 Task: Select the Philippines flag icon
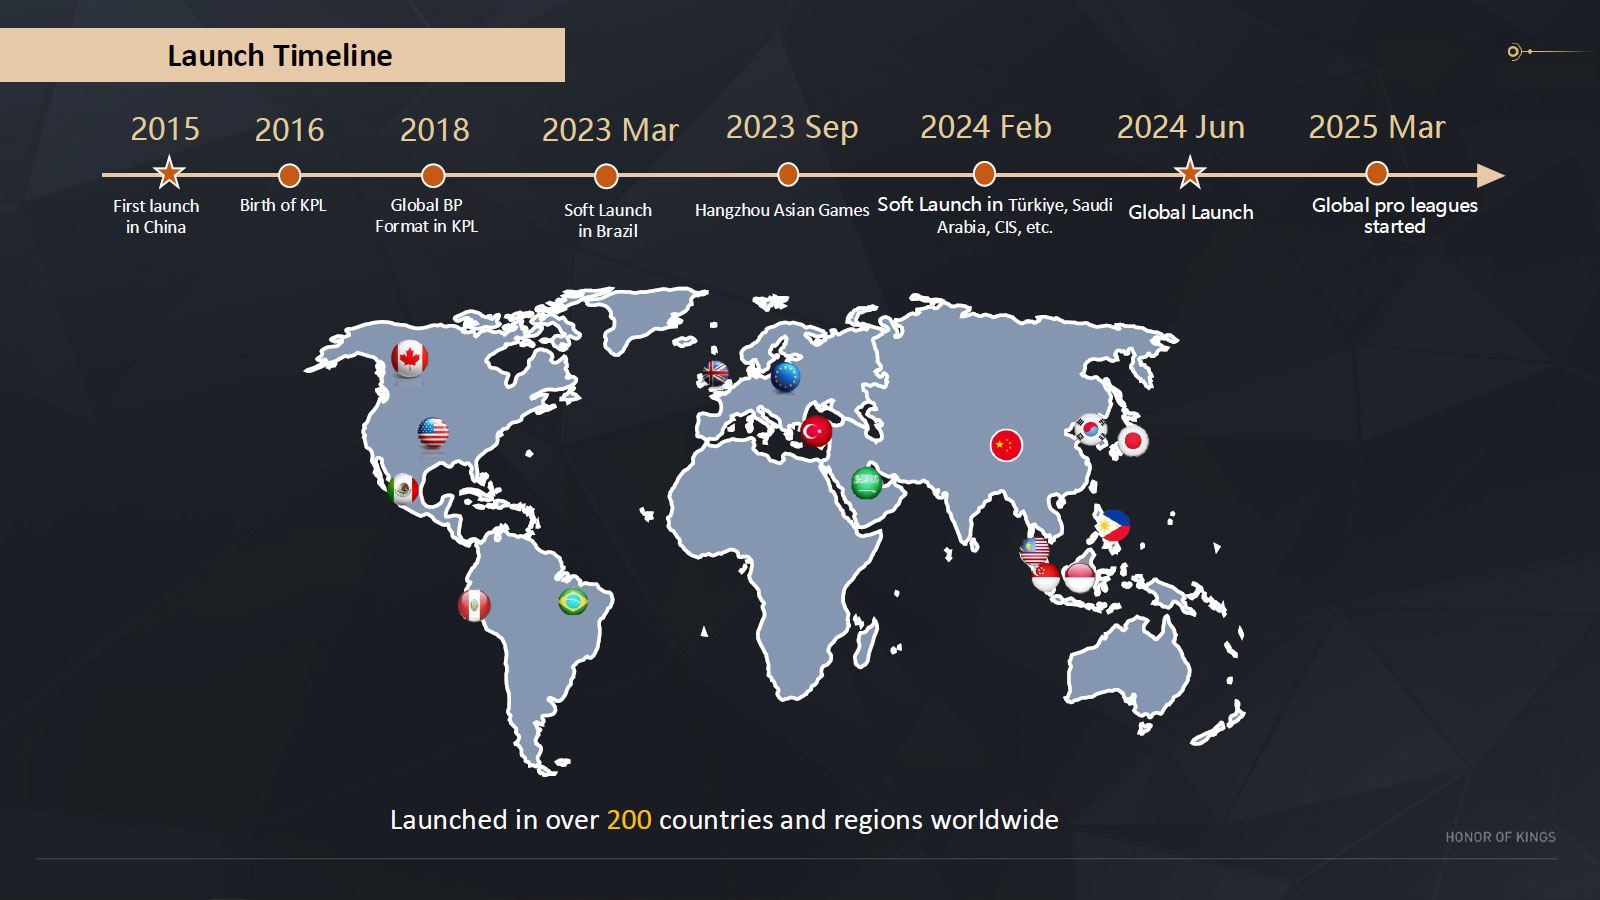[x=1114, y=525]
